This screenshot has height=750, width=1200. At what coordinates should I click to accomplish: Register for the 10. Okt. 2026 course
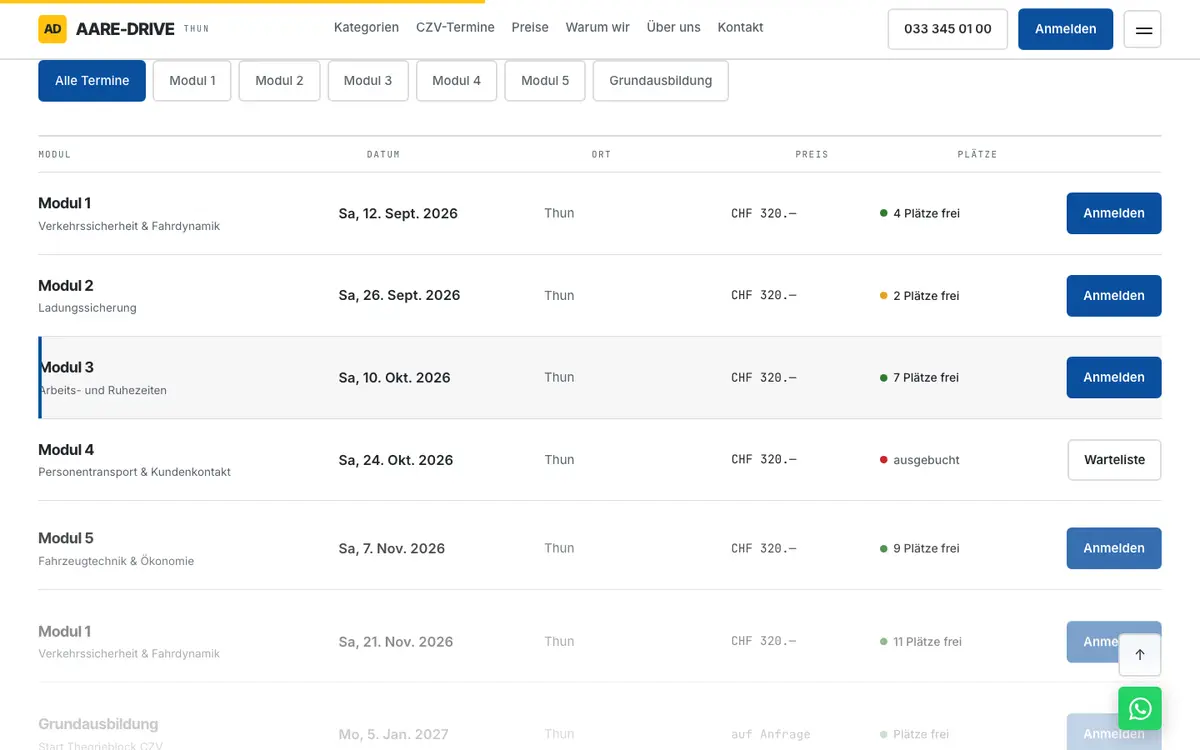click(x=1114, y=378)
